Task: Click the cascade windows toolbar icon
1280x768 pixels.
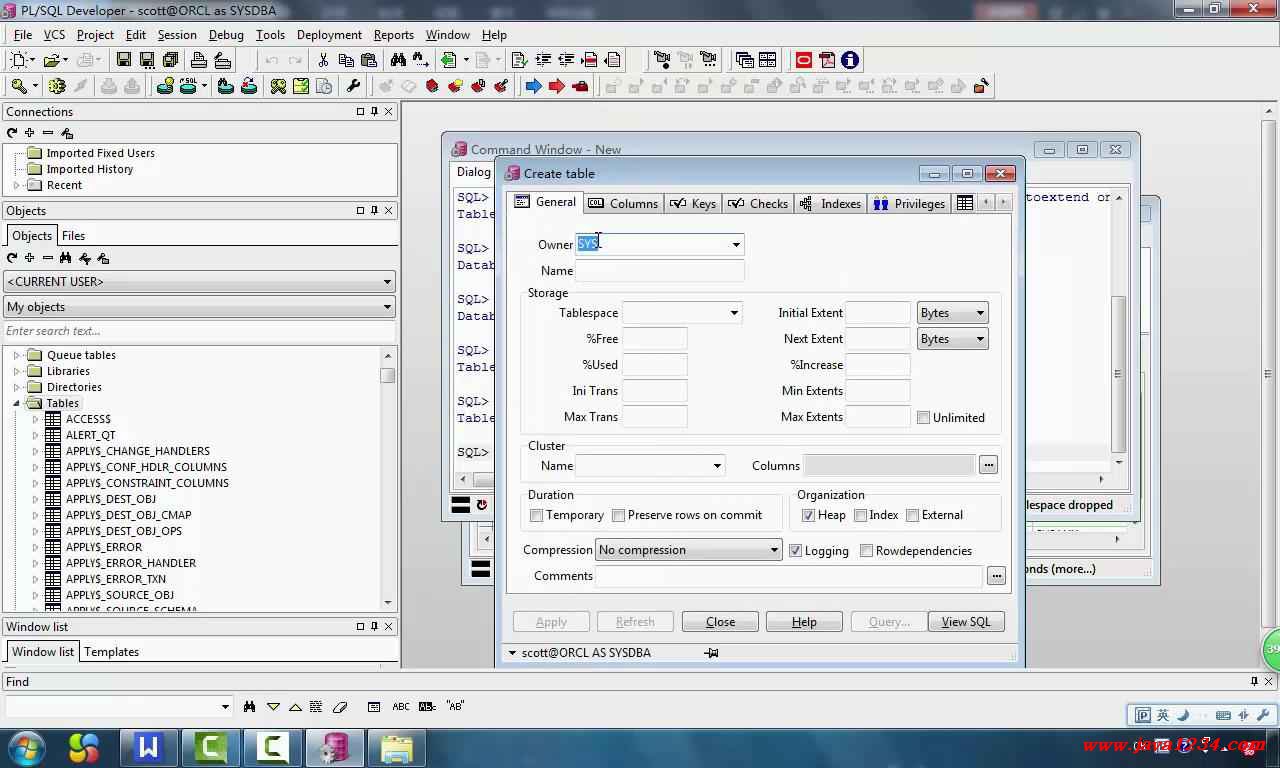Action: (x=745, y=60)
